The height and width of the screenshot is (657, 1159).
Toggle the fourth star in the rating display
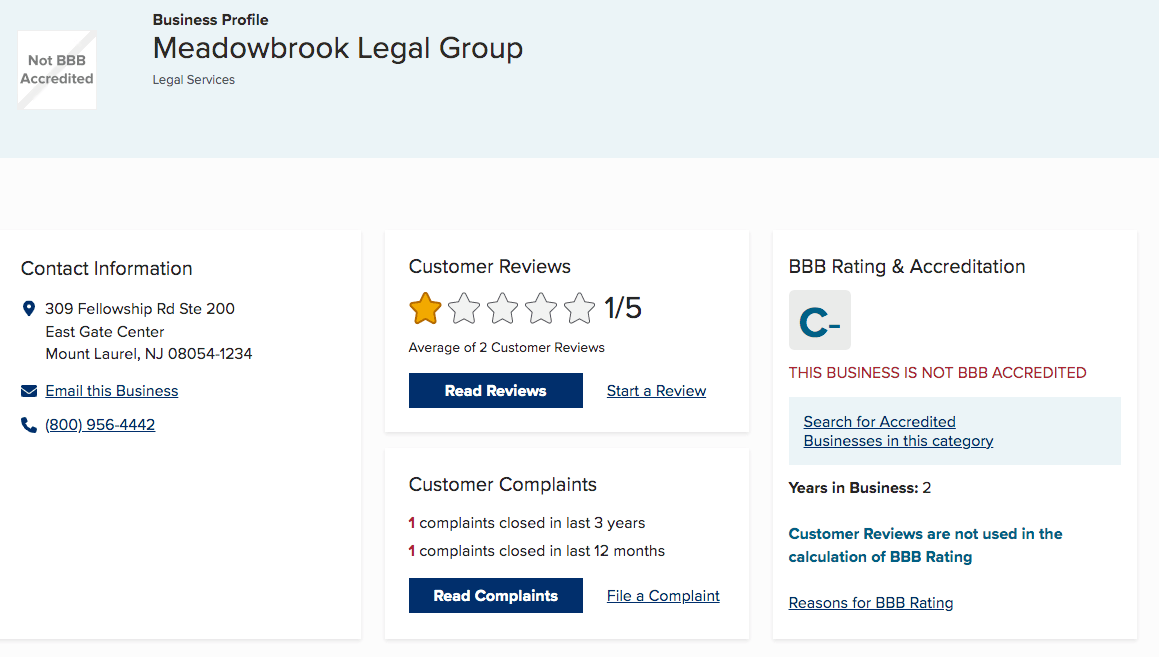point(540,308)
